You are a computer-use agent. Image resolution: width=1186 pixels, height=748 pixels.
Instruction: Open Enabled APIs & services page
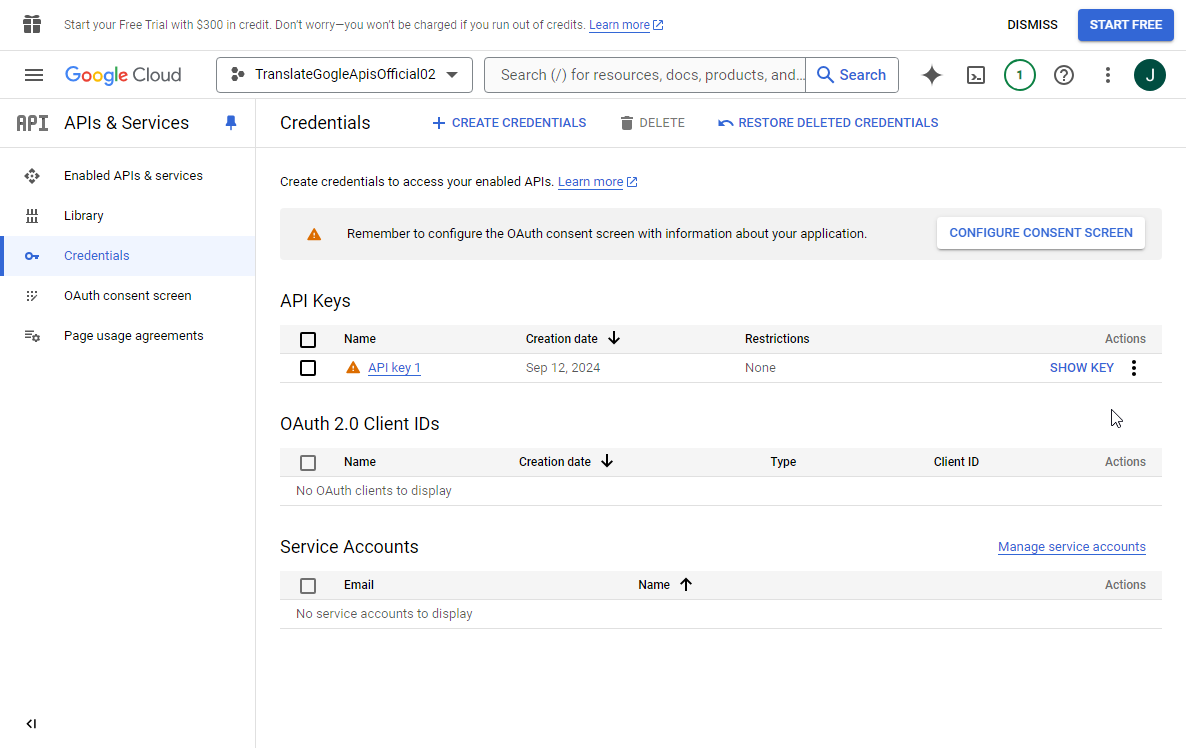click(133, 175)
